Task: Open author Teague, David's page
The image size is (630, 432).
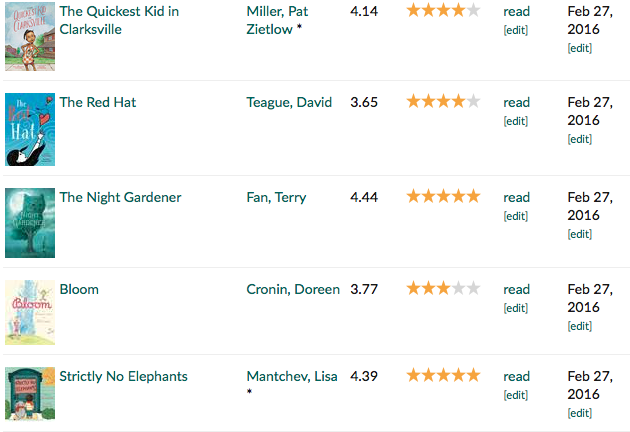Action: click(x=289, y=102)
